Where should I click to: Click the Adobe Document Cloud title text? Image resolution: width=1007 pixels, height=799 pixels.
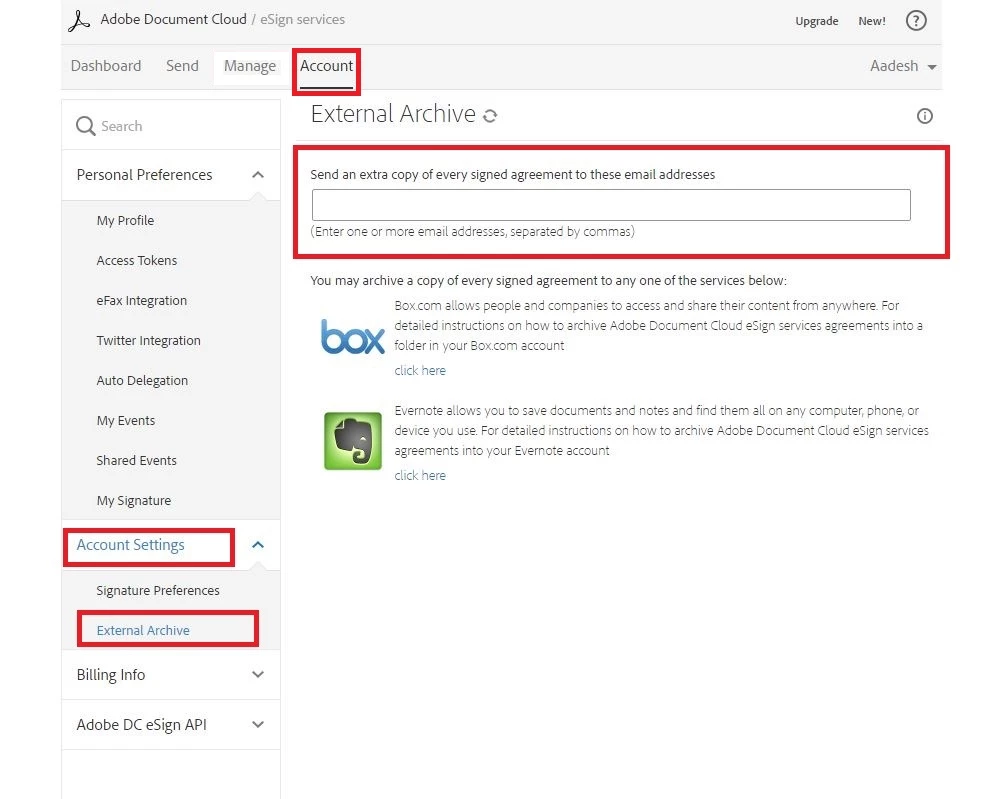pos(173,19)
